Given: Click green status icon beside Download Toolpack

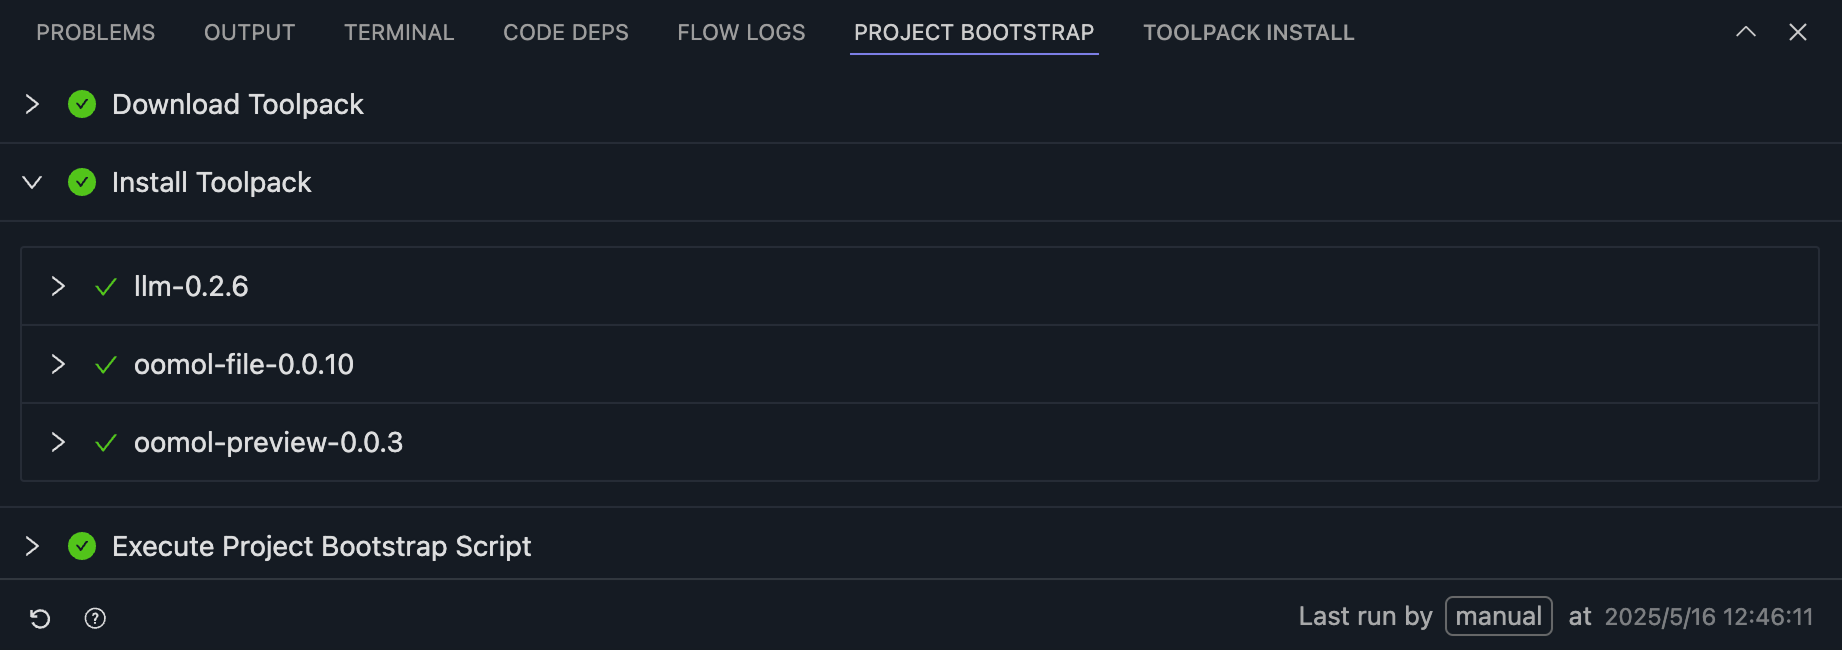Looking at the screenshot, I should click(x=82, y=104).
